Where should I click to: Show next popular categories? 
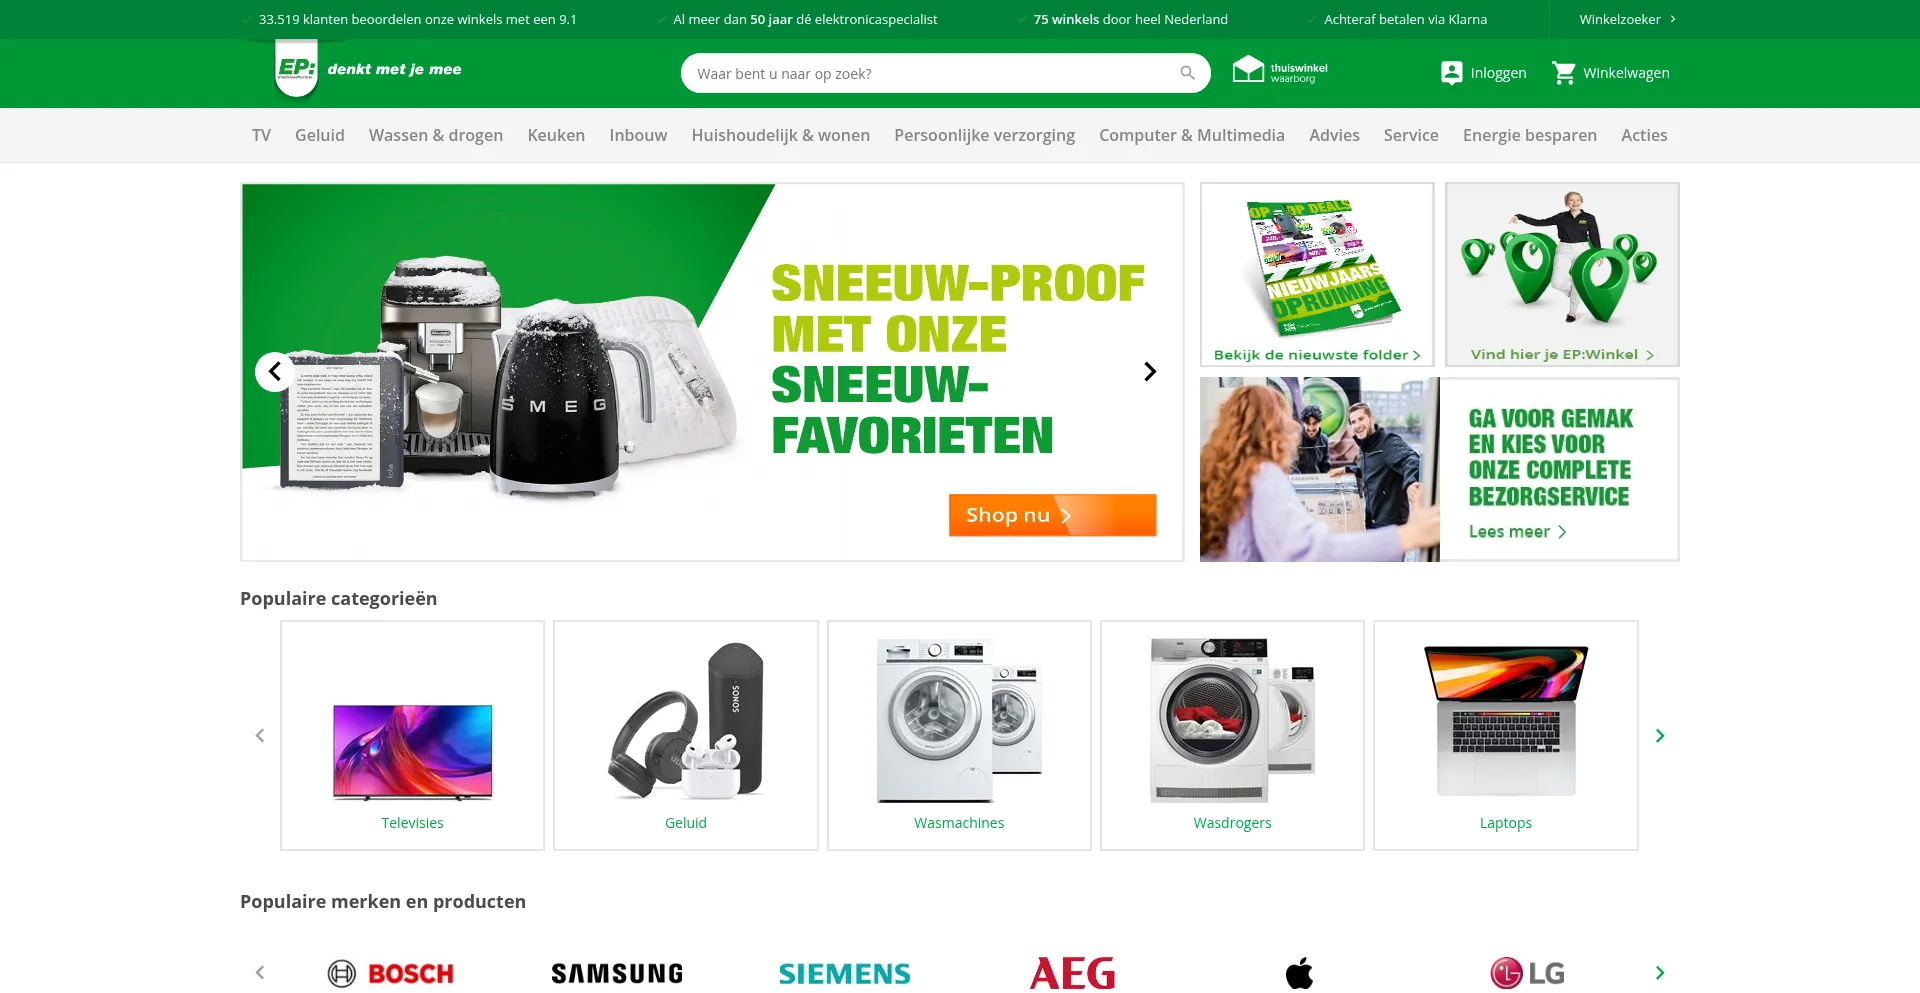(1660, 736)
